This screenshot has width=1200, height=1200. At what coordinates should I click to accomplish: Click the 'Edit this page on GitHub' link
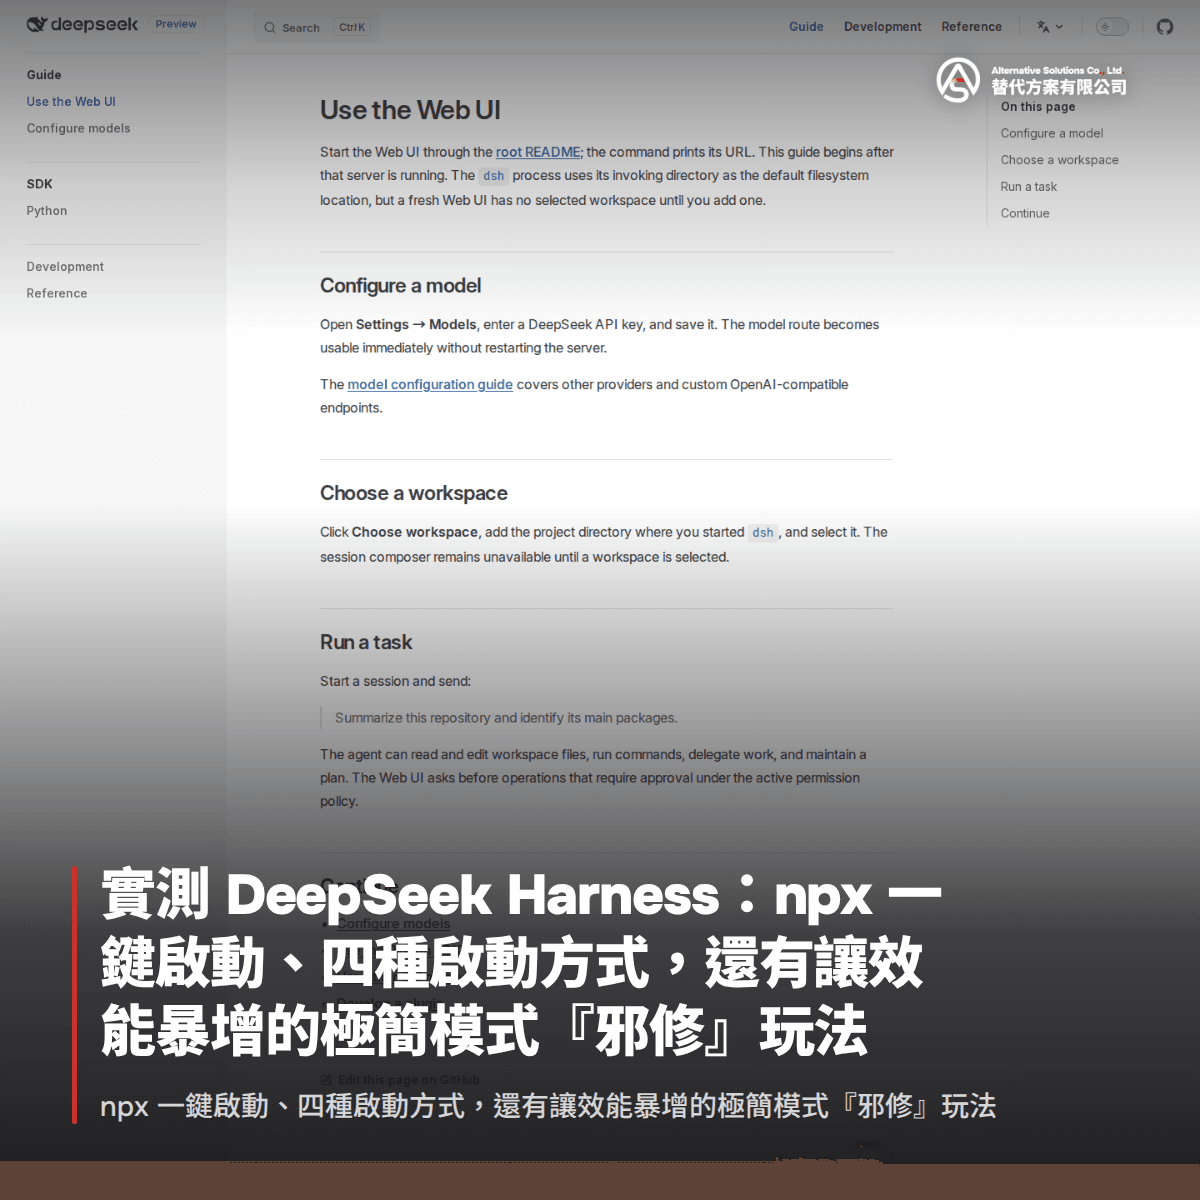click(x=400, y=1080)
